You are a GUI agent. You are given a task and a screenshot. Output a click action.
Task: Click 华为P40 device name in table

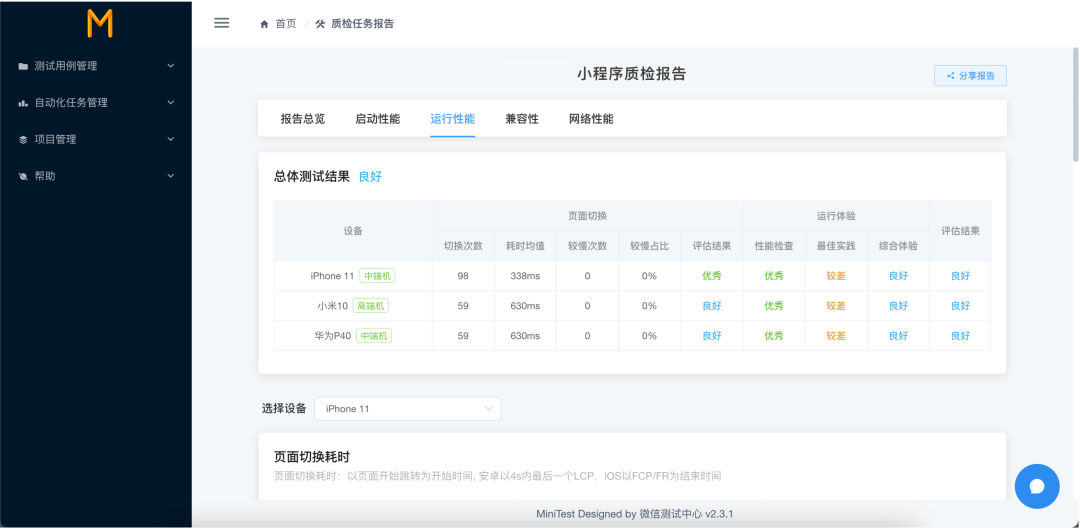coord(333,336)
